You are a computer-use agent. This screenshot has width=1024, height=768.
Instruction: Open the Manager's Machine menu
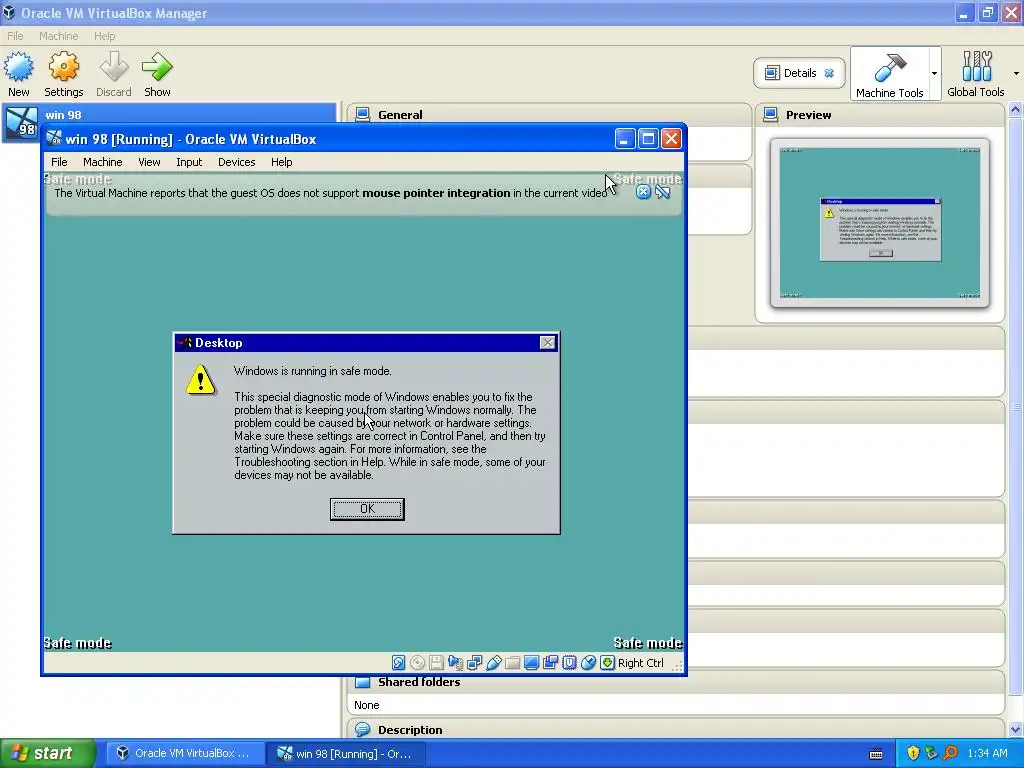click(58, 36)
